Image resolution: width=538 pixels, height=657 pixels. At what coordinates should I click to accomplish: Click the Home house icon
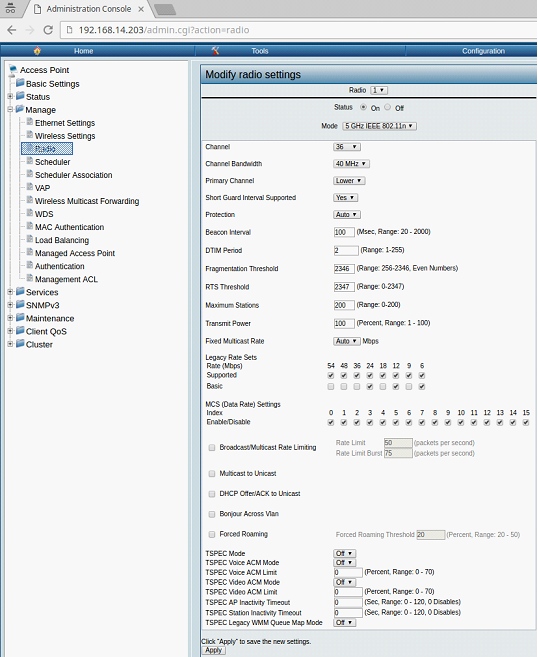pyautogui.click(x=37, y=51)
